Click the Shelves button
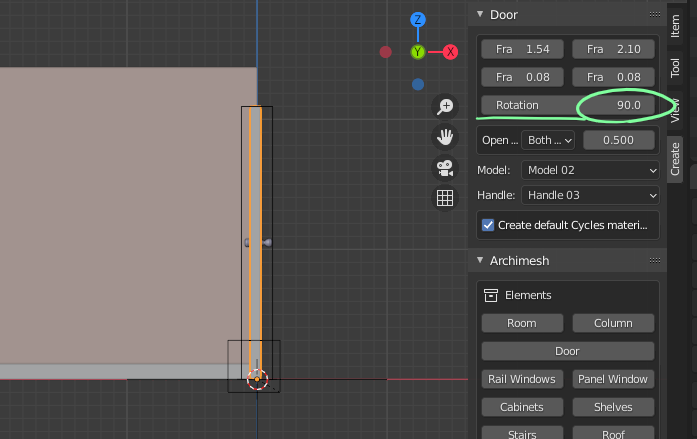The image size is (697, 439). coord(613,407)
